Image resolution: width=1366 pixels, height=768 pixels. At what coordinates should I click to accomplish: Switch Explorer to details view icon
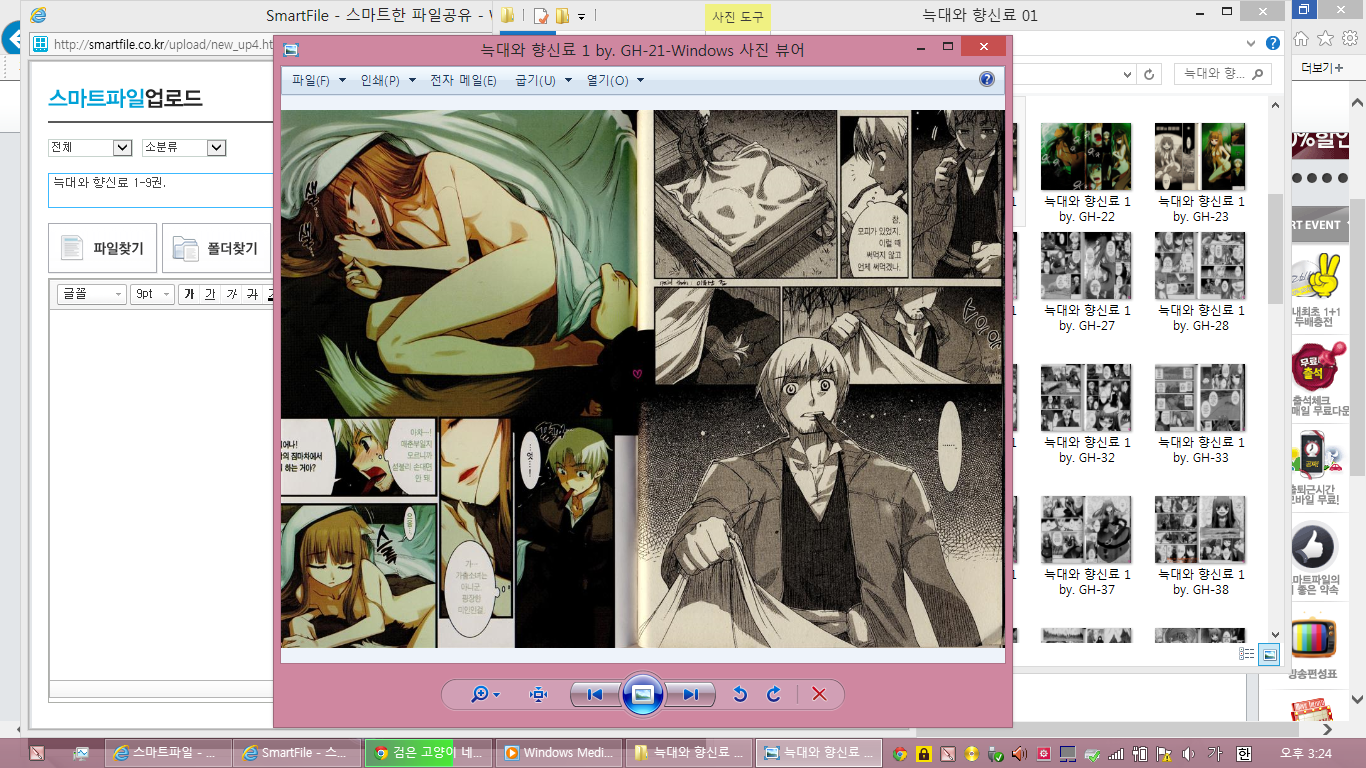[1247, 654]
